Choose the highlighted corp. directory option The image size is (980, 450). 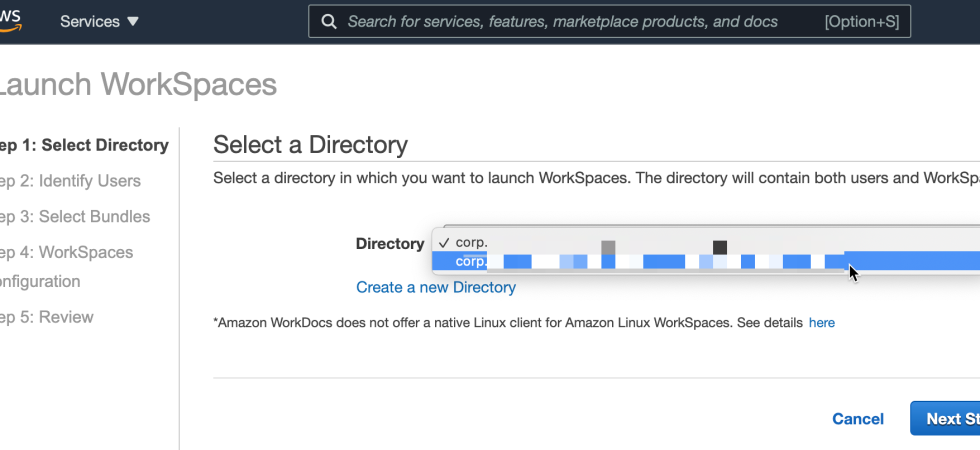click(x=706, y=261)
